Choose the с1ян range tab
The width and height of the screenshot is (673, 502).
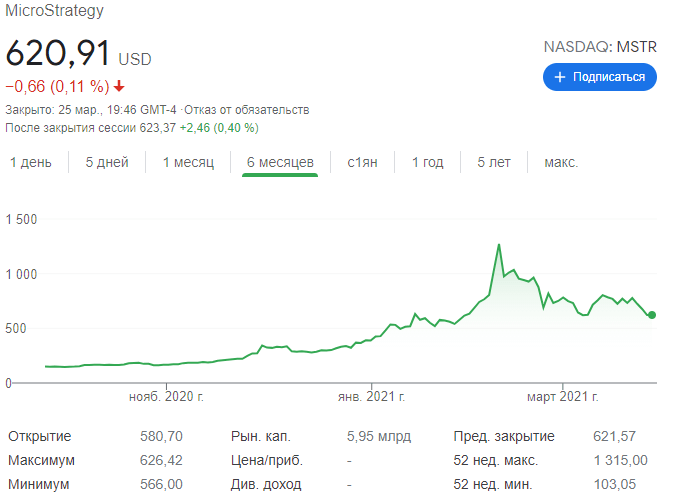[362, 163]
